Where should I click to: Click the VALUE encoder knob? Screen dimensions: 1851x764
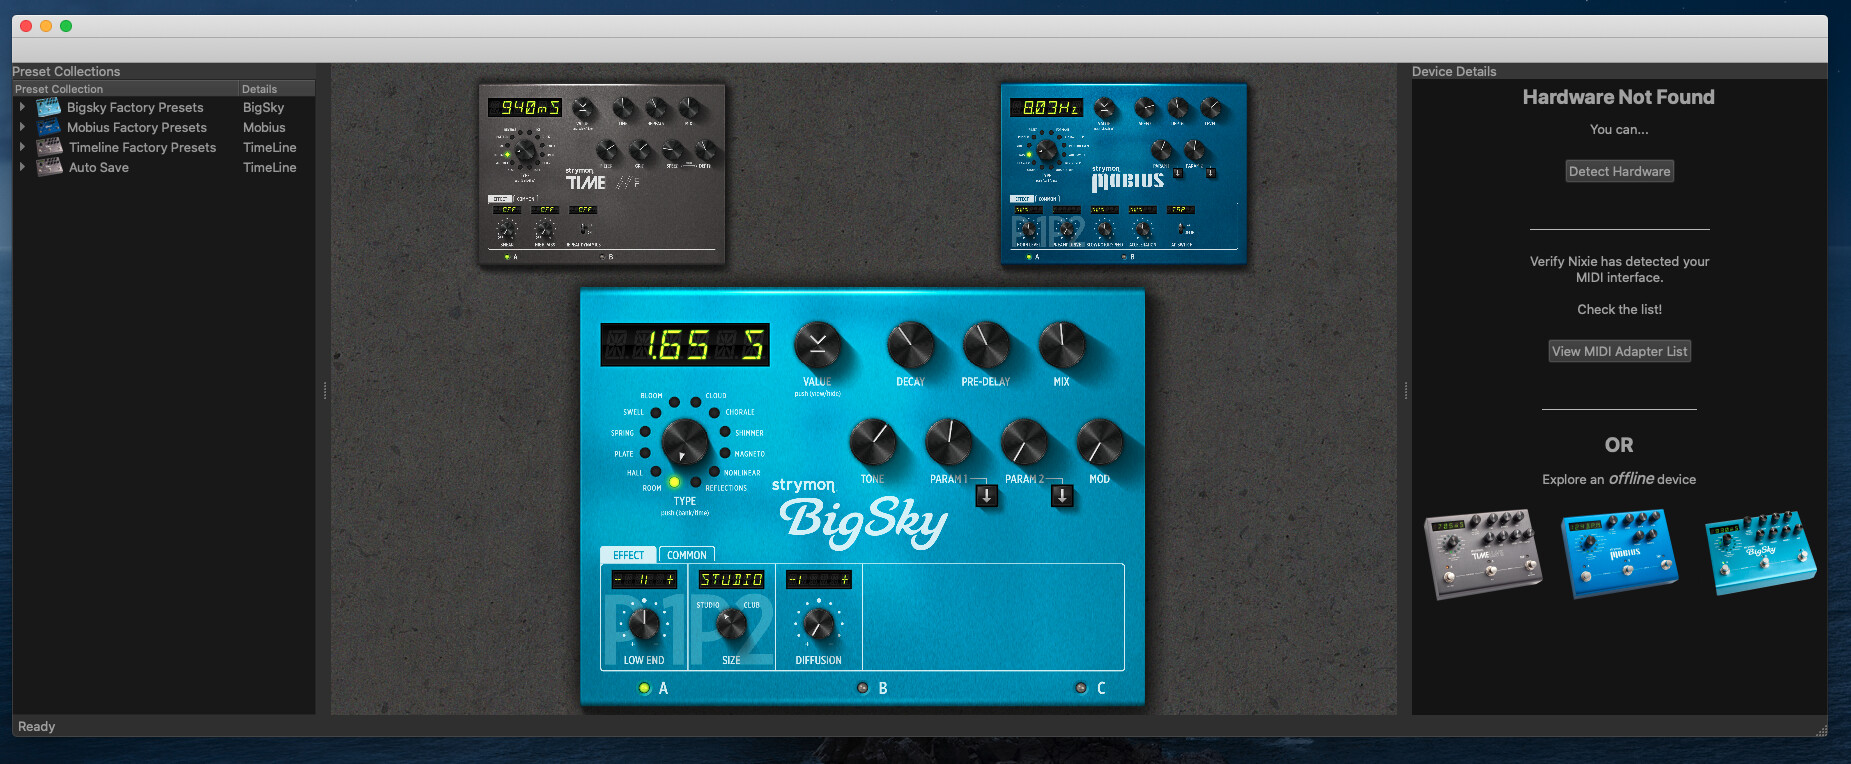[818, 346]
